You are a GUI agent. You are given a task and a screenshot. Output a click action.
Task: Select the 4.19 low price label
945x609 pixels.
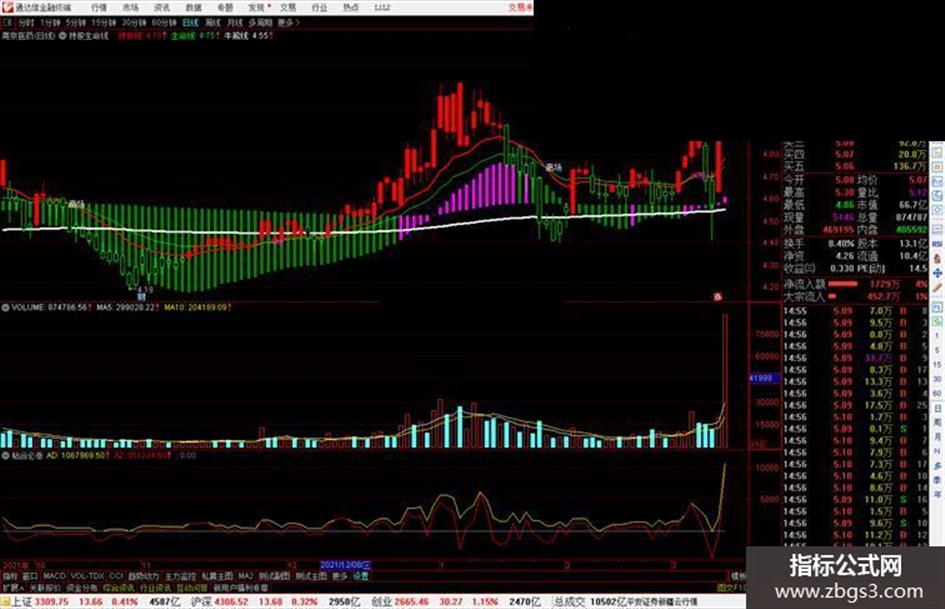coord(145,290)
